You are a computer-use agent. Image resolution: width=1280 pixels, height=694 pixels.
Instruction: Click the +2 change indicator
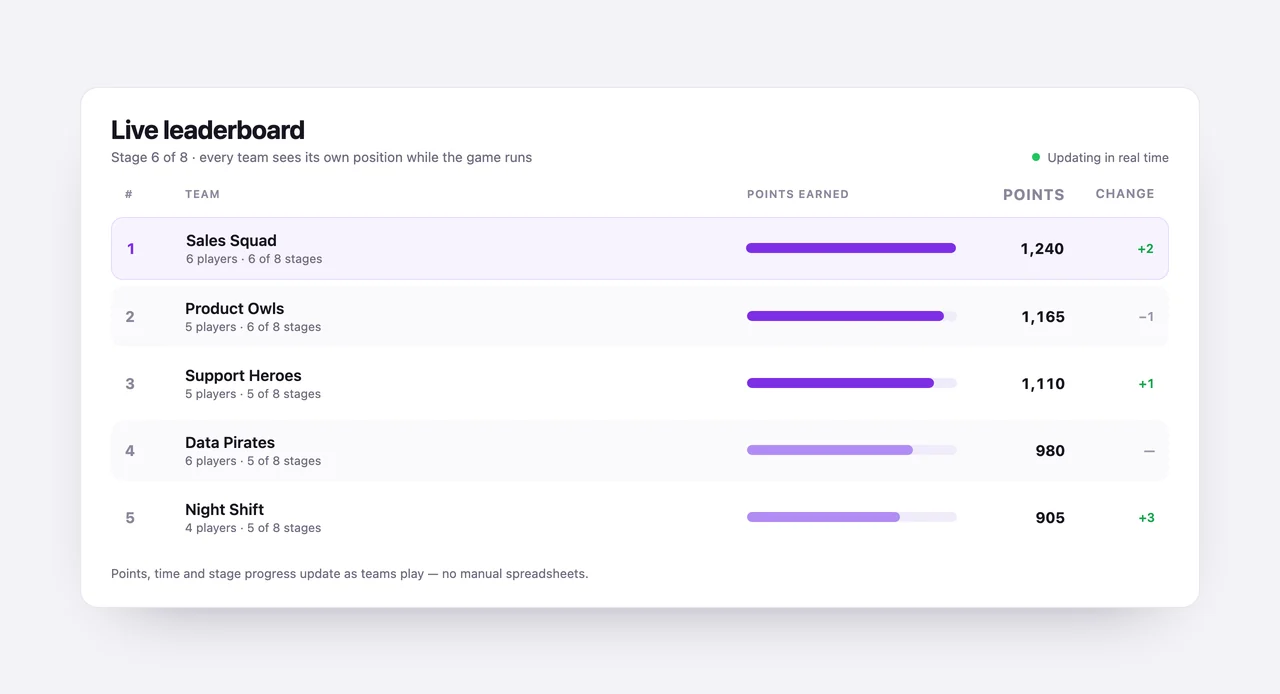tap(1145, 249)
